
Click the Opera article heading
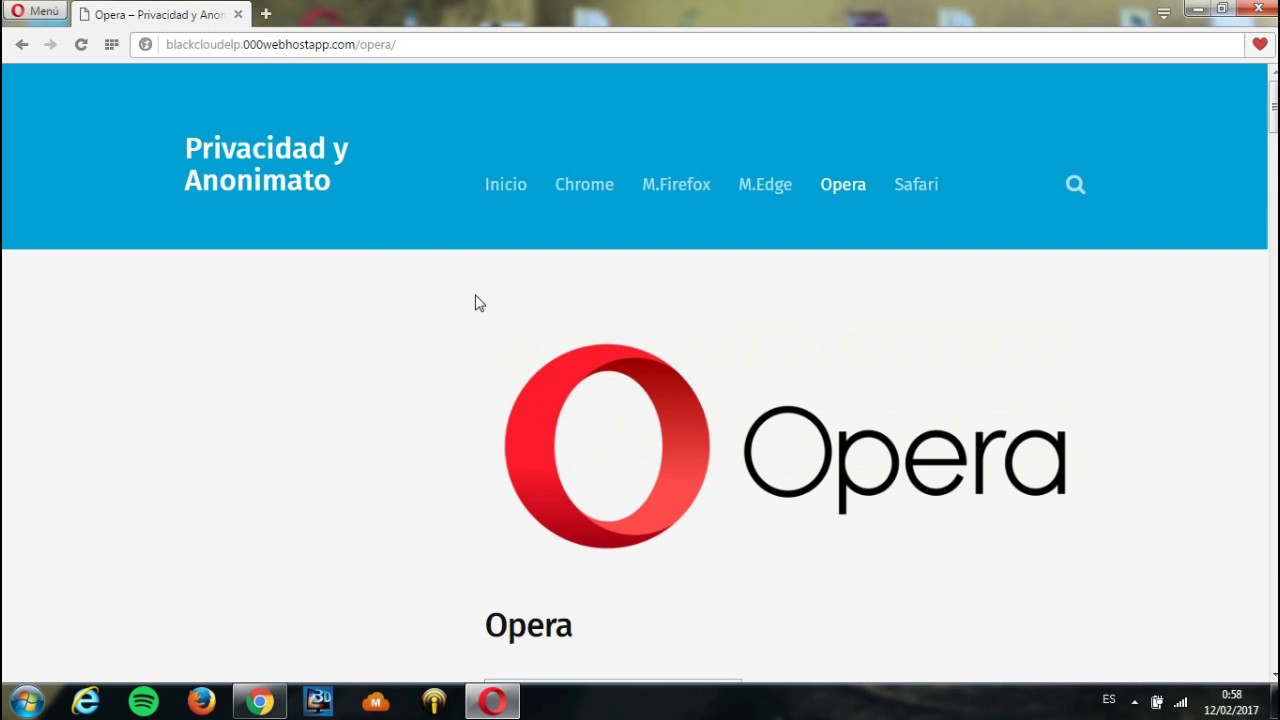(x=529, y=627)
